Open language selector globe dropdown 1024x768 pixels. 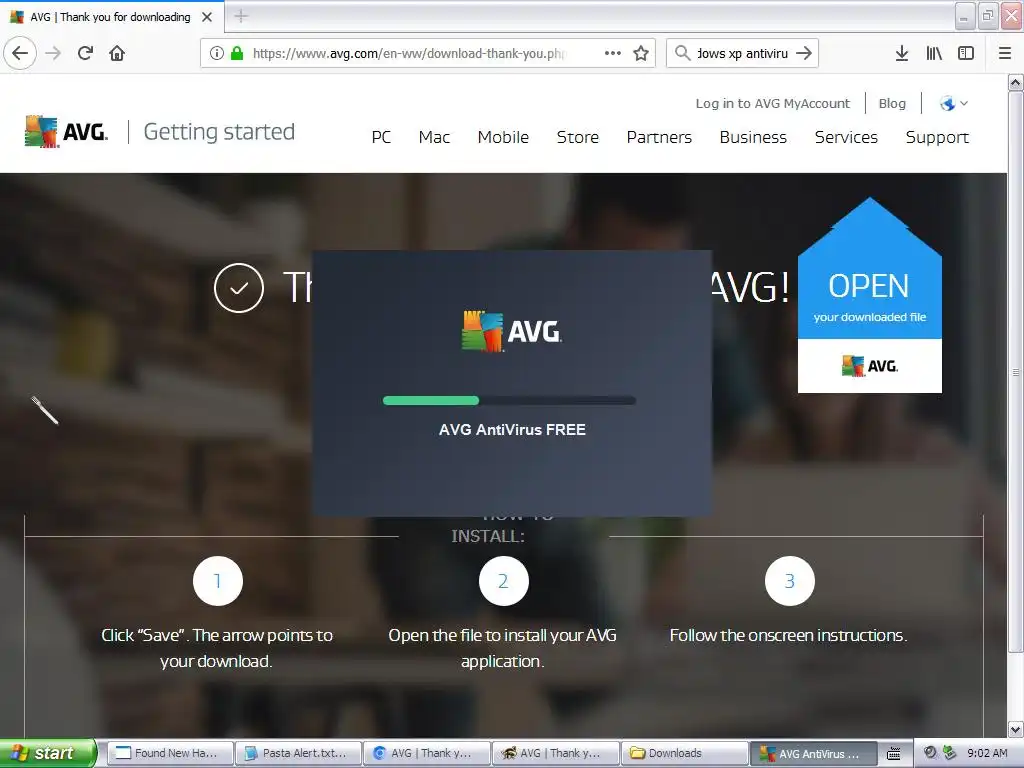click(x=953, y=103)
